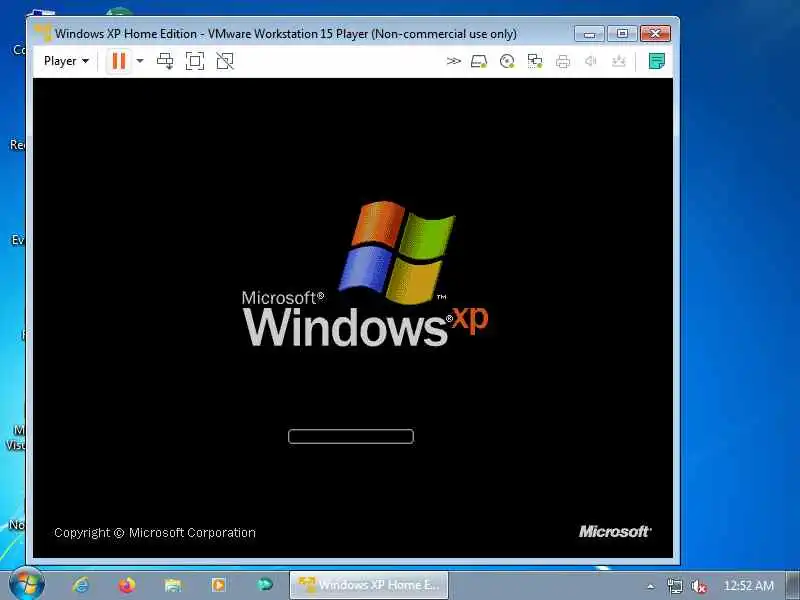Expand the power options arrow beside the pause button
The height and width of the screenshot is (600, 800).
(x=140, y=61)
